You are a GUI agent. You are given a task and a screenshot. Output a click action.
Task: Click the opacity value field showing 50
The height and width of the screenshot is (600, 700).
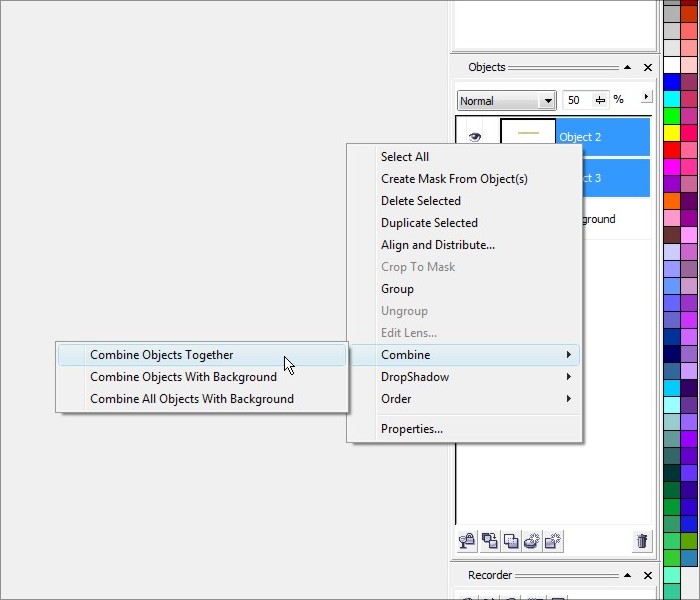click(x=575, y=100)
